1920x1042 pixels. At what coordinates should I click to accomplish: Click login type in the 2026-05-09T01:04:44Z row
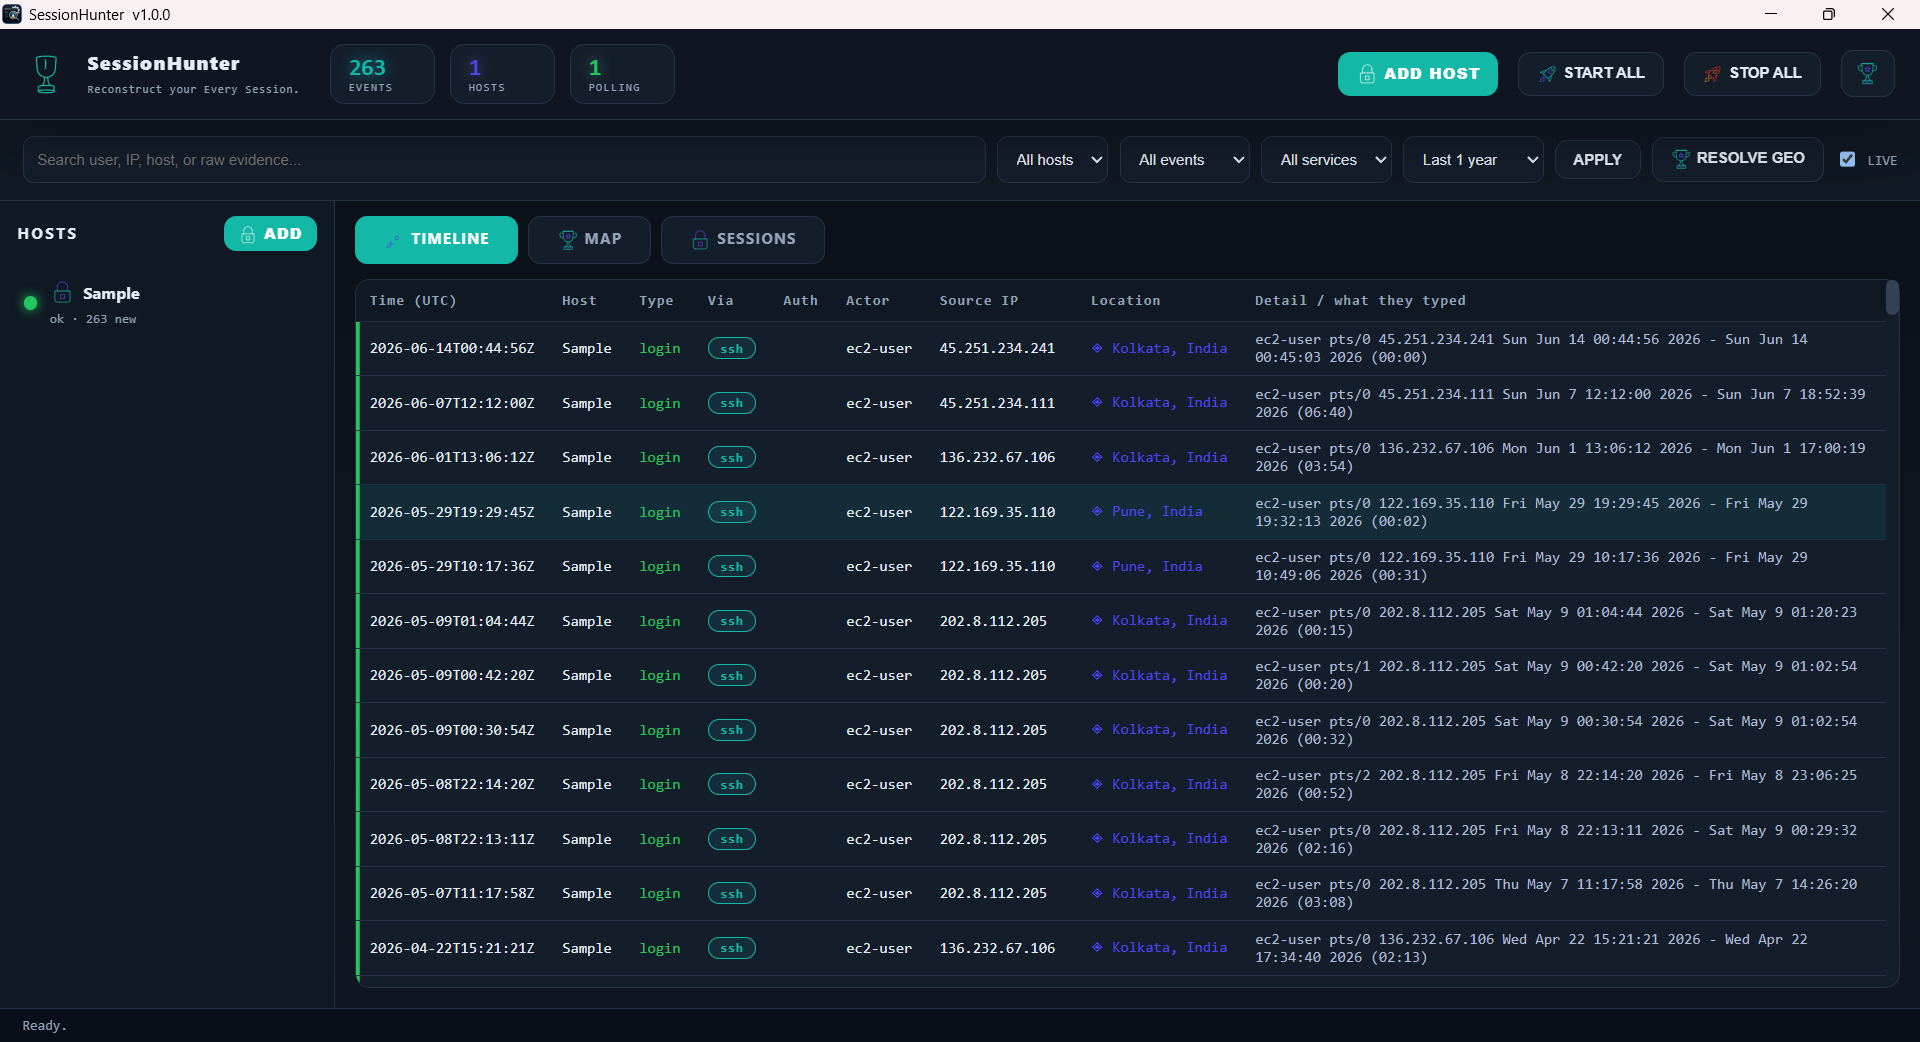click(x=660, y=621)
